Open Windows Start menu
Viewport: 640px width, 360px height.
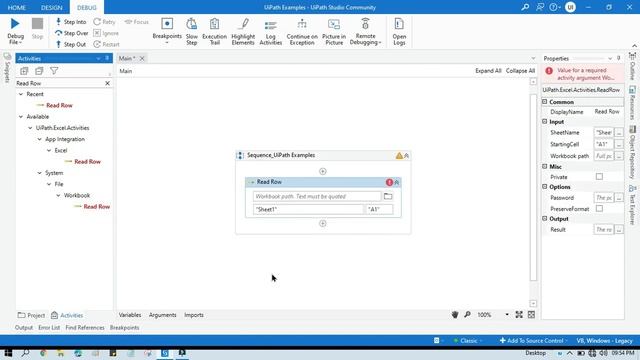pos(8,353)
